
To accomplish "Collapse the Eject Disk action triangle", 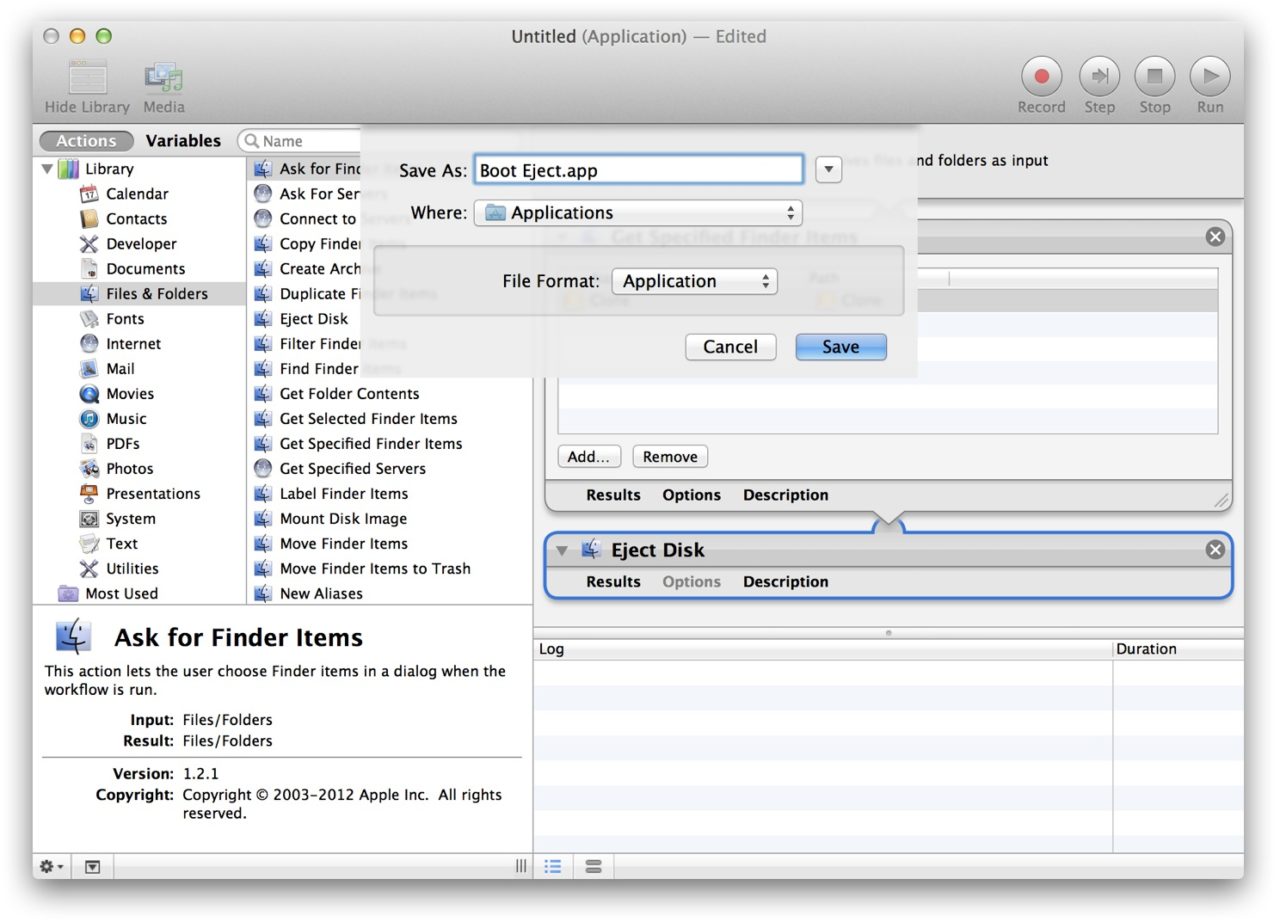I will [562, 550].
